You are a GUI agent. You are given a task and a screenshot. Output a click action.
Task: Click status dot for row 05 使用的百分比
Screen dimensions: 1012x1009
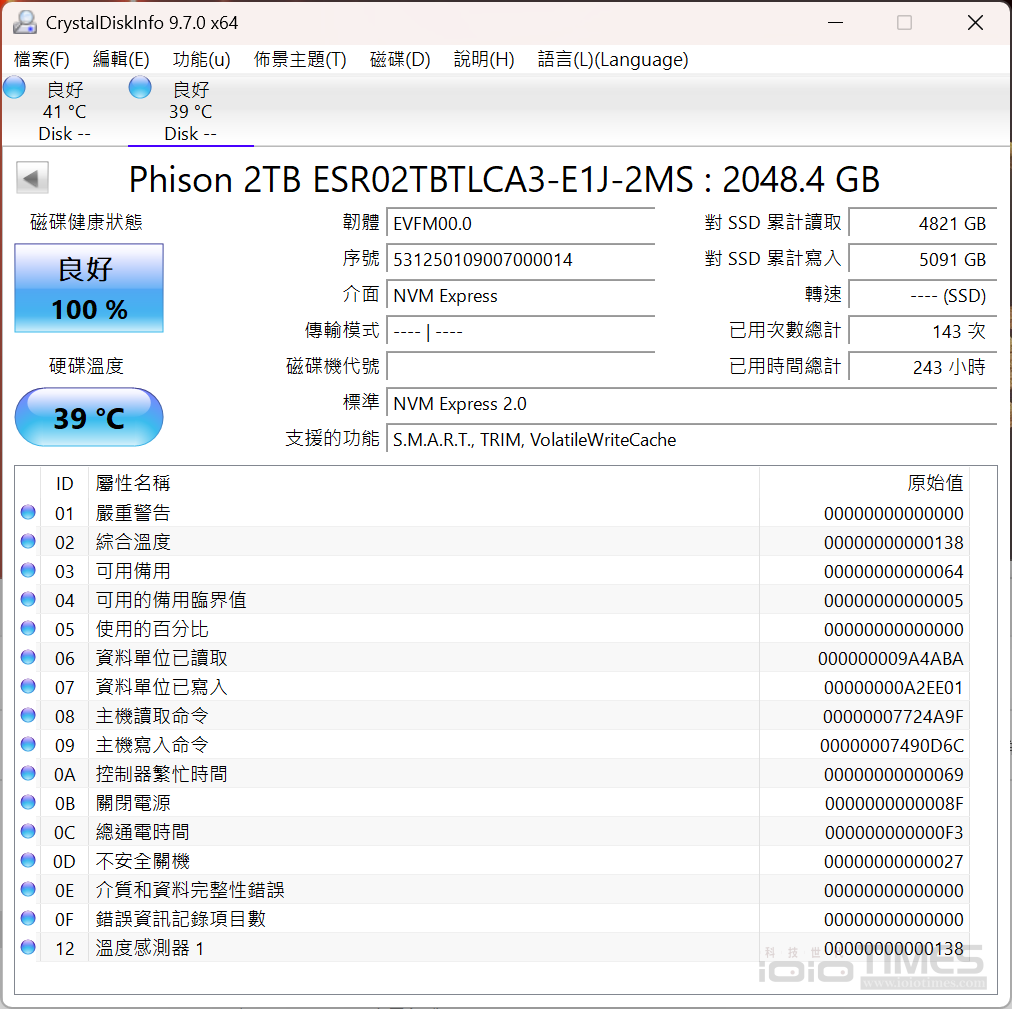click(28, 629)
